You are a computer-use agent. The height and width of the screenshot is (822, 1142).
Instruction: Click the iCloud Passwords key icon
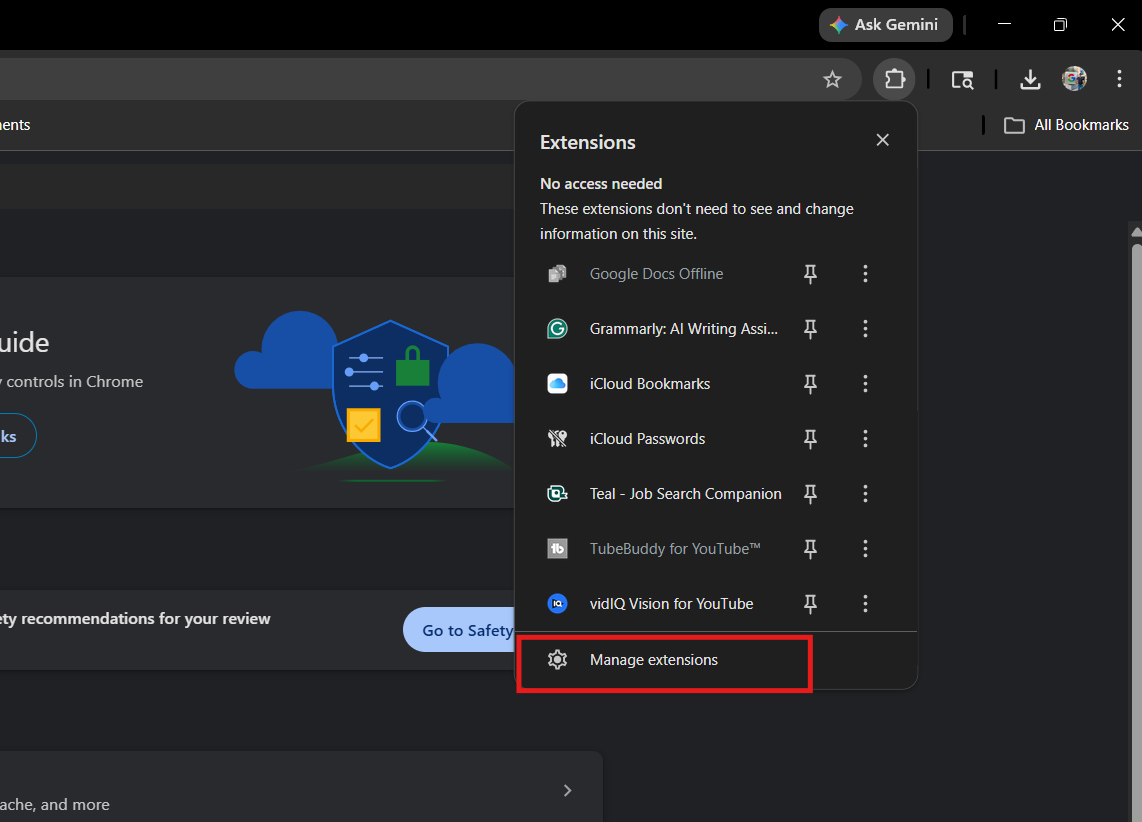click(x=557, y=439)
